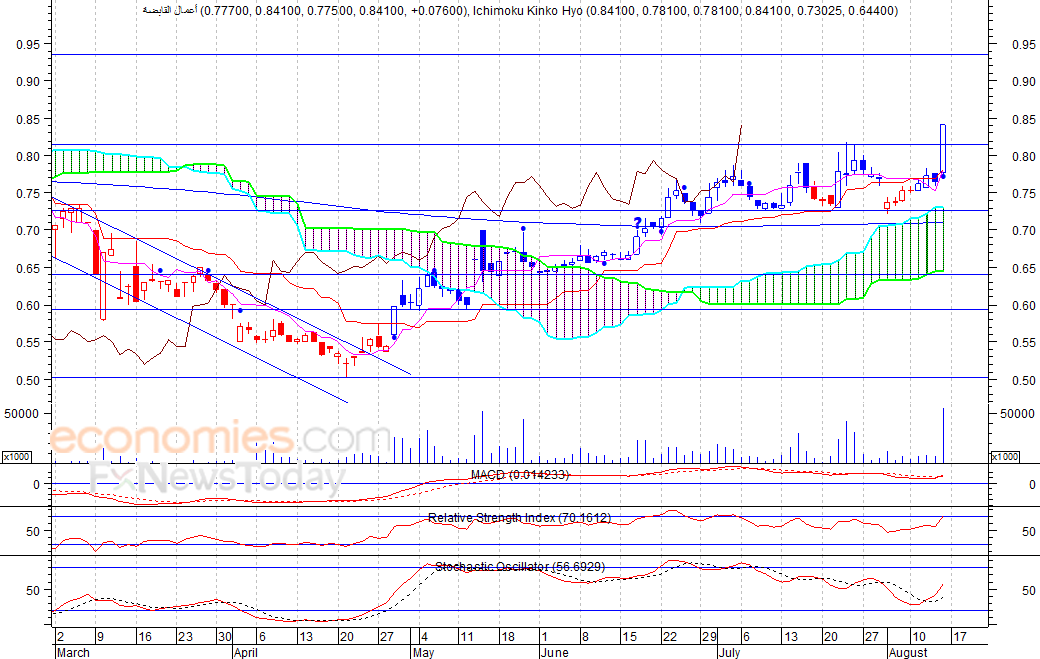Click the date label 11 on time axis

[467, 637]
